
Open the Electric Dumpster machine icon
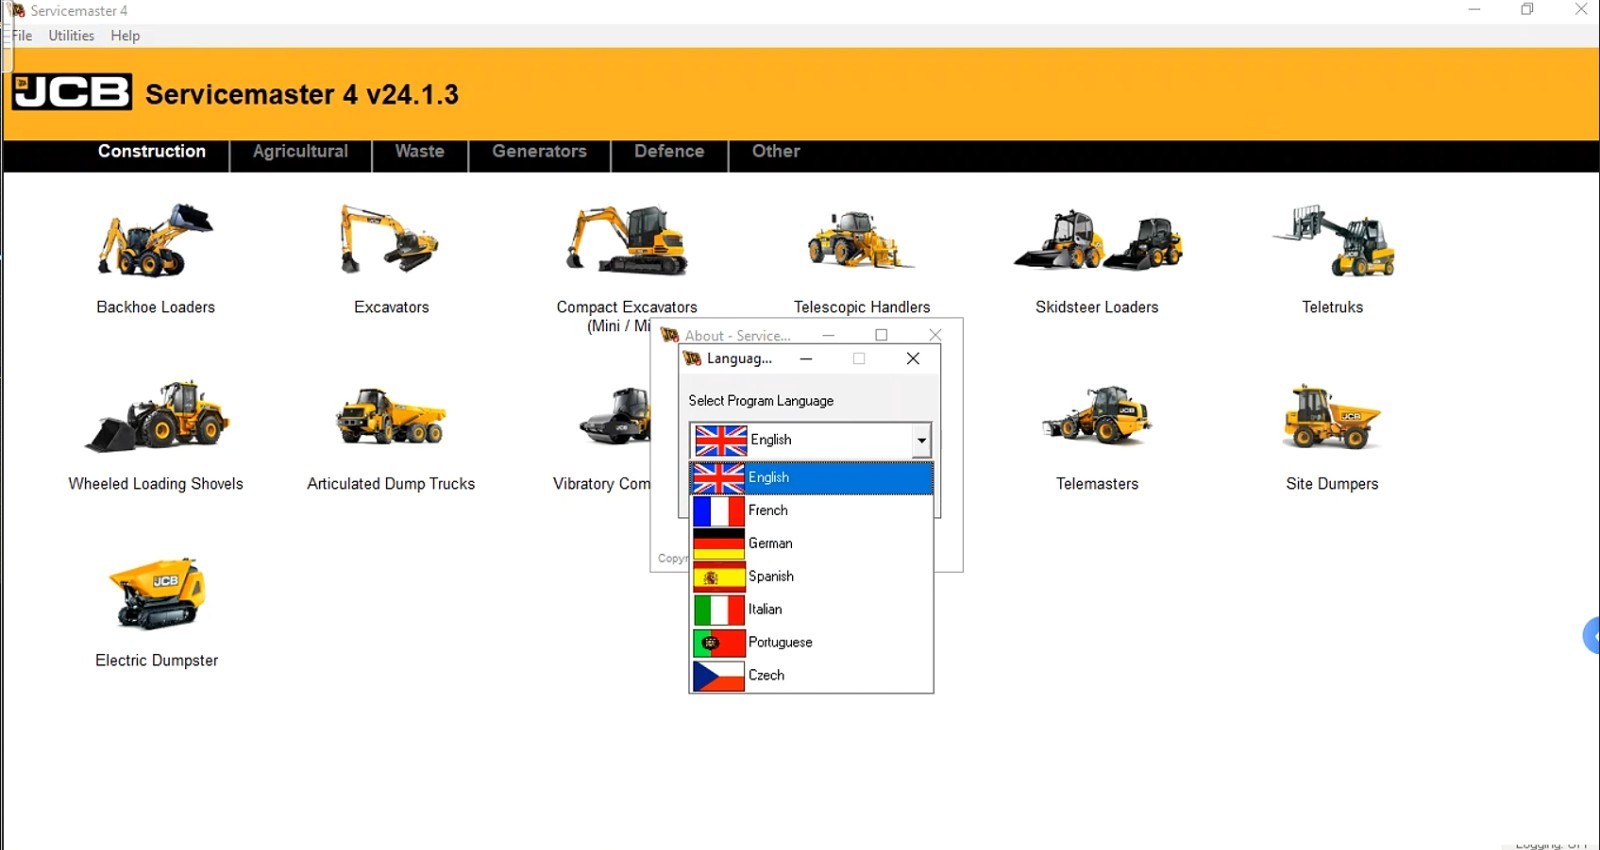(157, 594)
